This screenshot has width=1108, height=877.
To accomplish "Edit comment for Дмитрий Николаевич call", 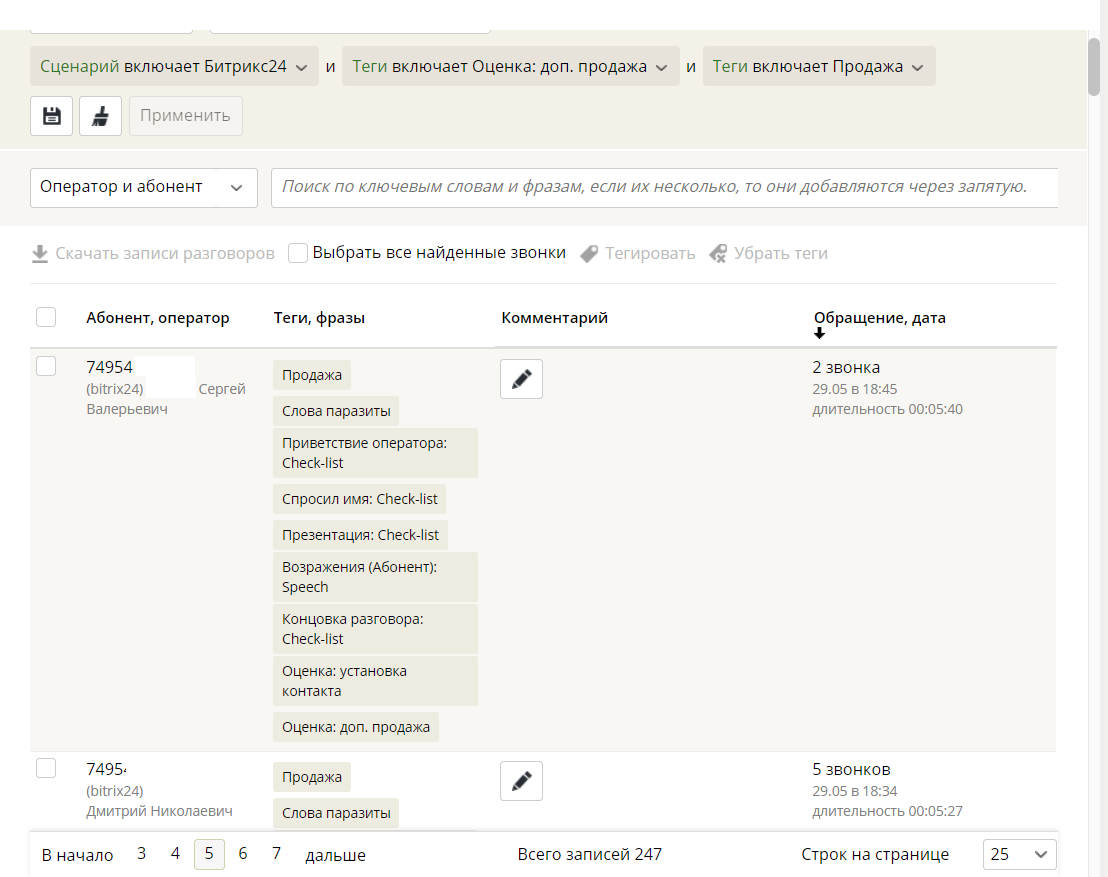I will tap(521, 781).
